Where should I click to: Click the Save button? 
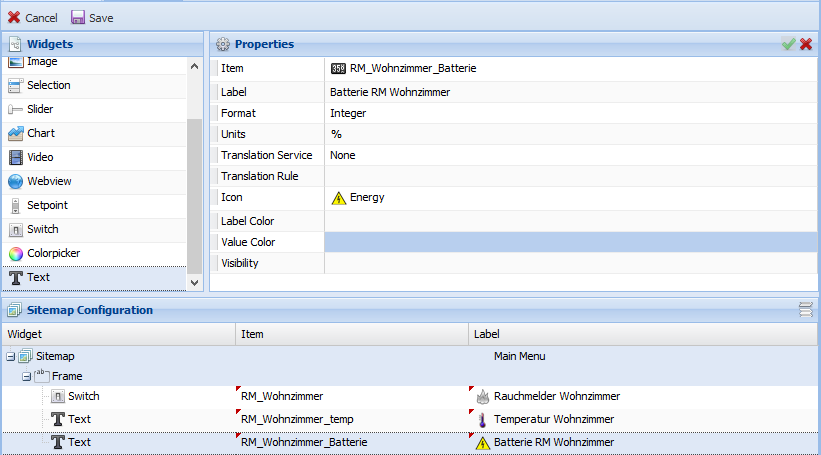[92, 18]
